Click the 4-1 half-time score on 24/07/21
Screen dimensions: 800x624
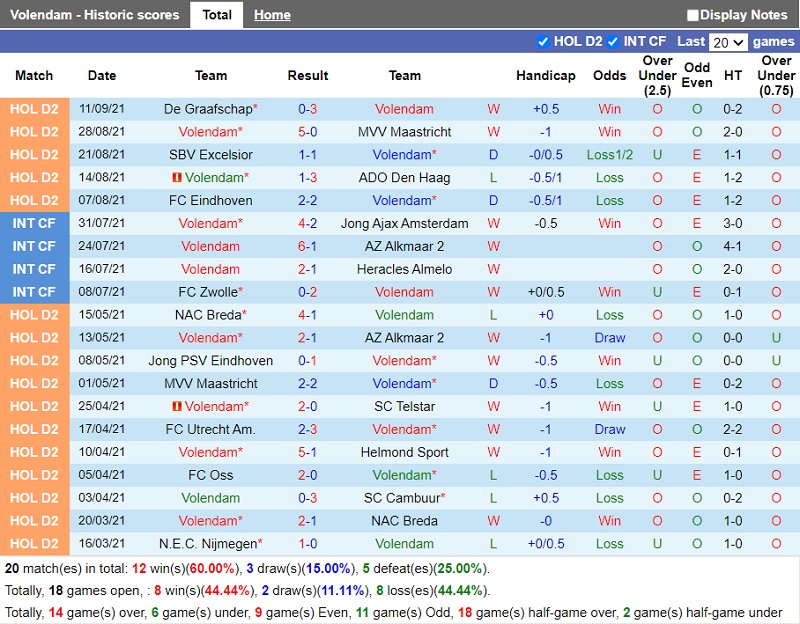(733, 246)
